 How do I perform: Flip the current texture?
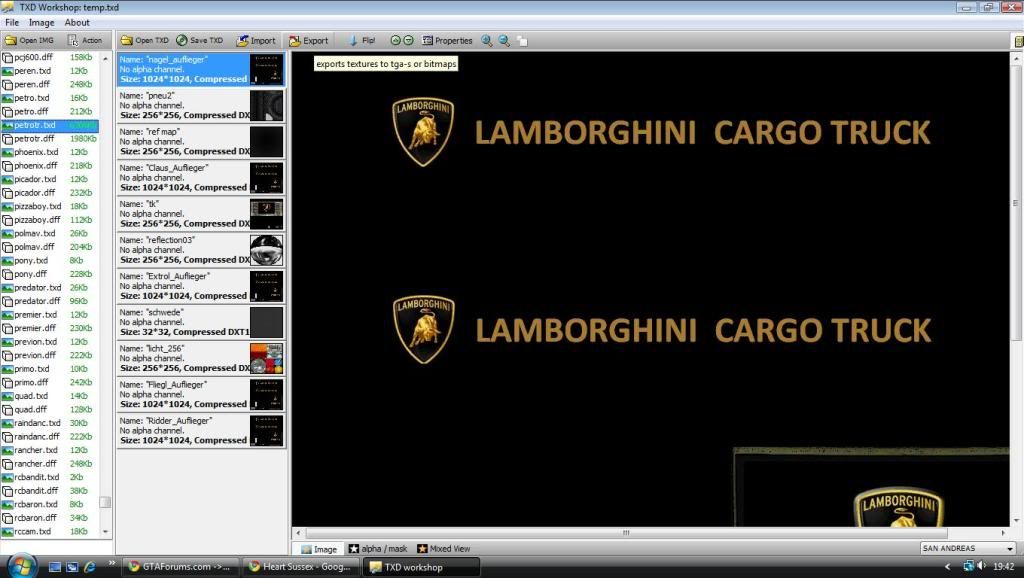(362, 40)
